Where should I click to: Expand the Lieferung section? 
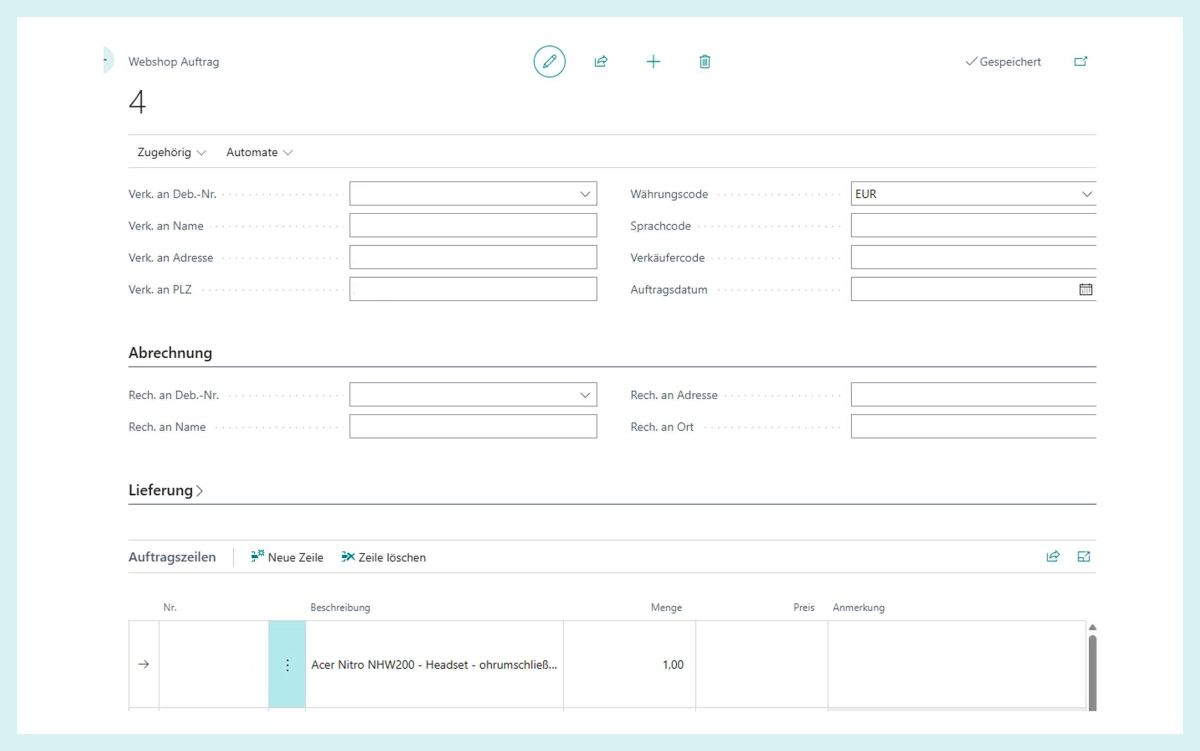click(166, 491)
